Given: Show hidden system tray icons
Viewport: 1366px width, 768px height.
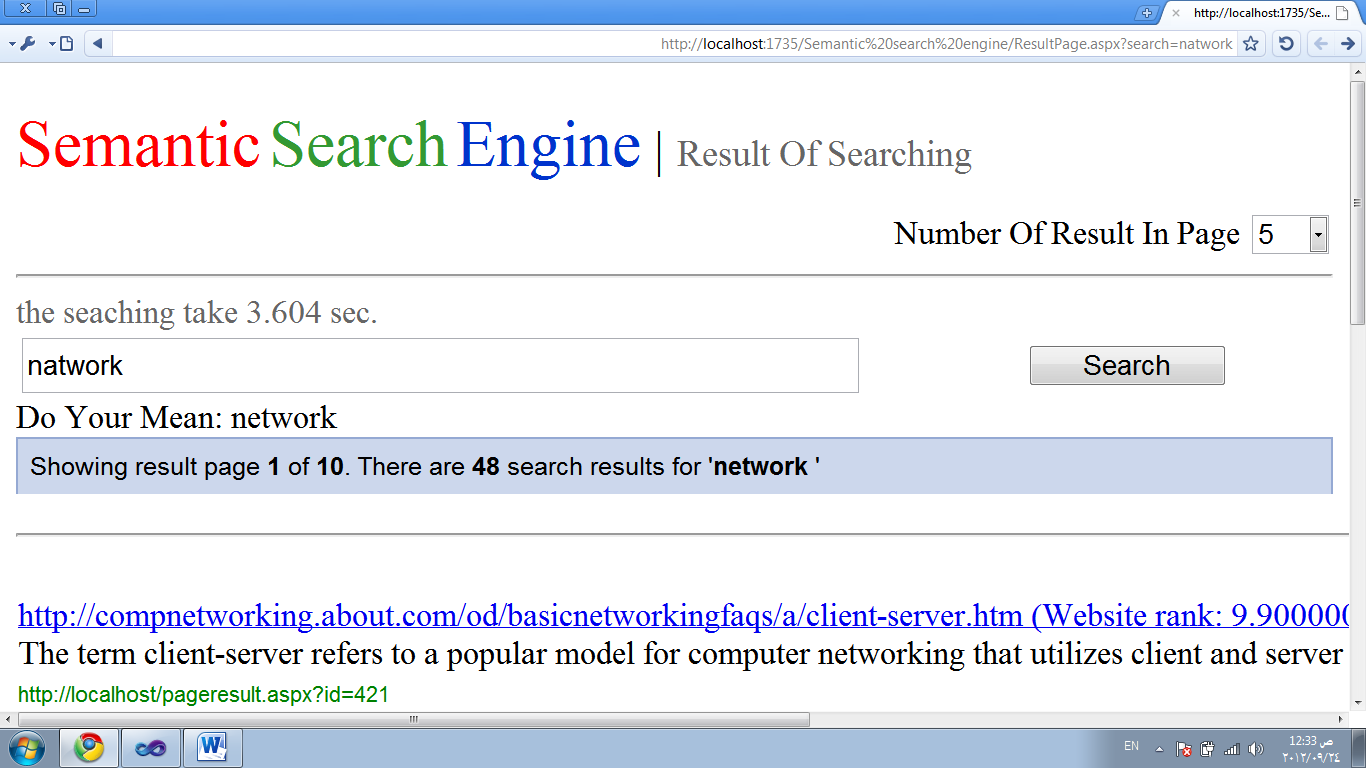Looking at the screenshot, I should 1159,748.
